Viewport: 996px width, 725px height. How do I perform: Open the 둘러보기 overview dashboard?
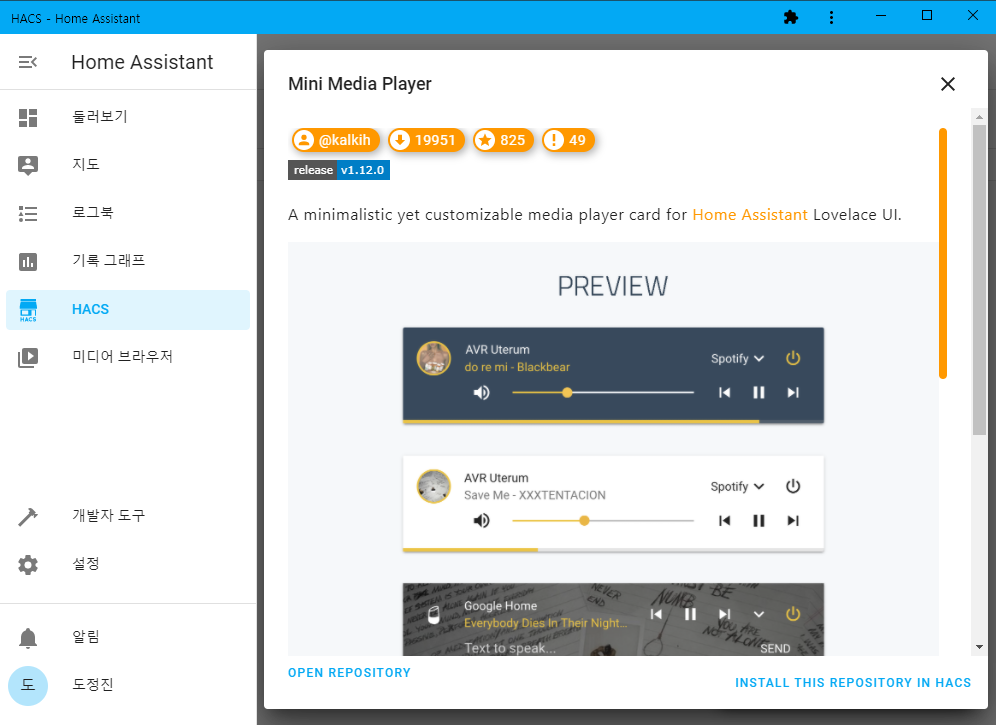tap(128, 117)
